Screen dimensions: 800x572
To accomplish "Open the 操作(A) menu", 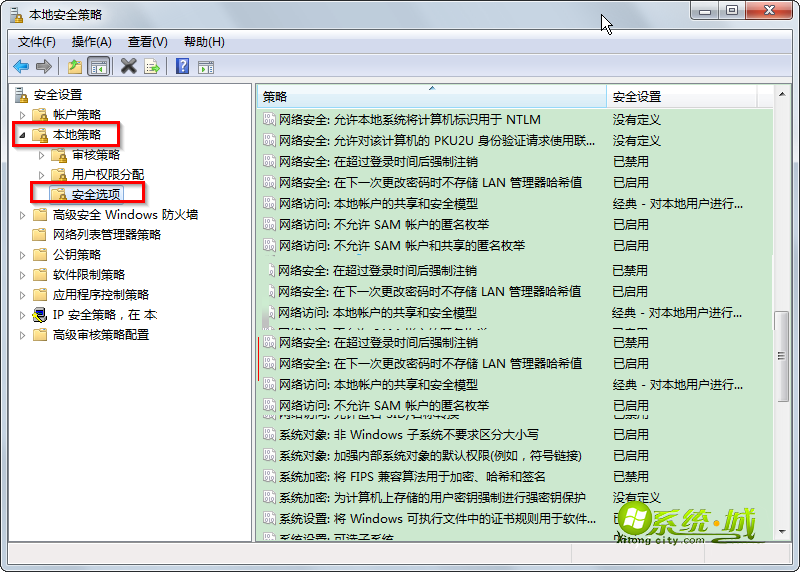I will (x=92, y=42).
